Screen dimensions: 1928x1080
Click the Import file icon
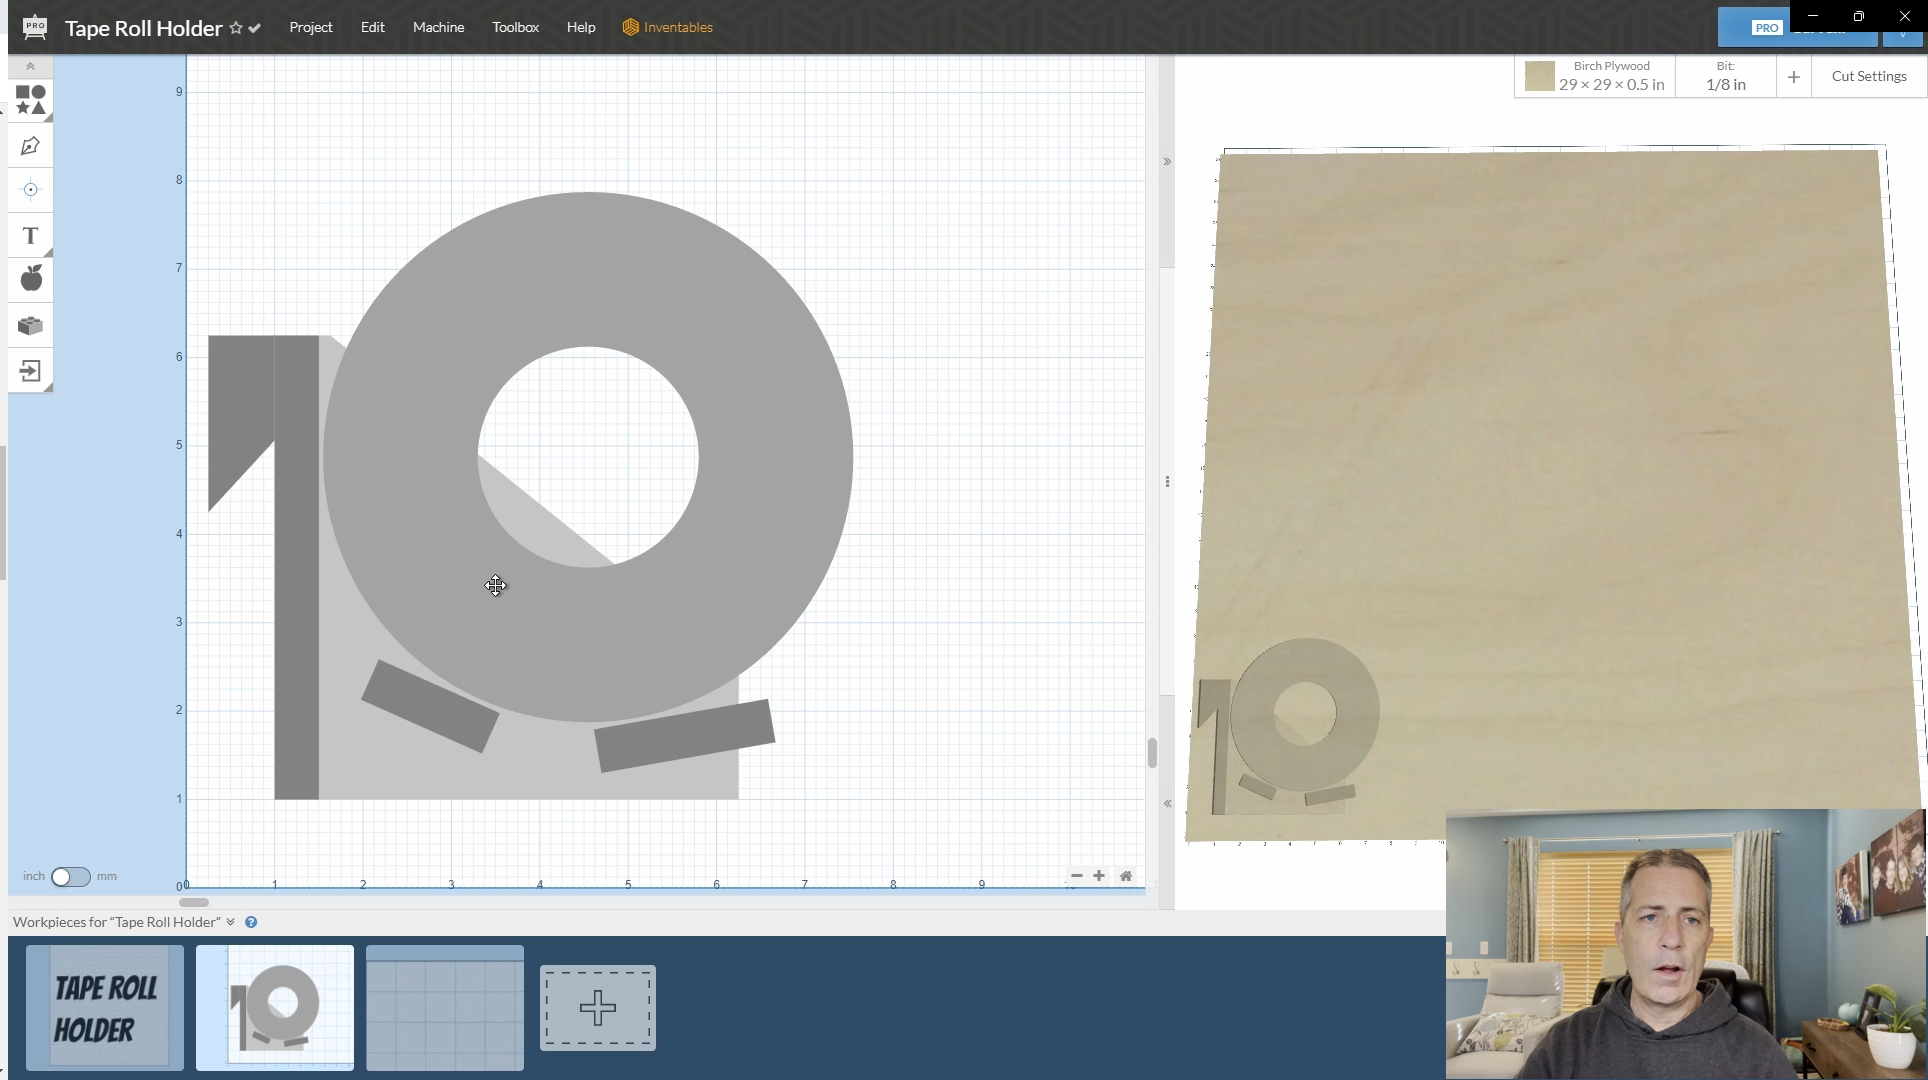30,371
